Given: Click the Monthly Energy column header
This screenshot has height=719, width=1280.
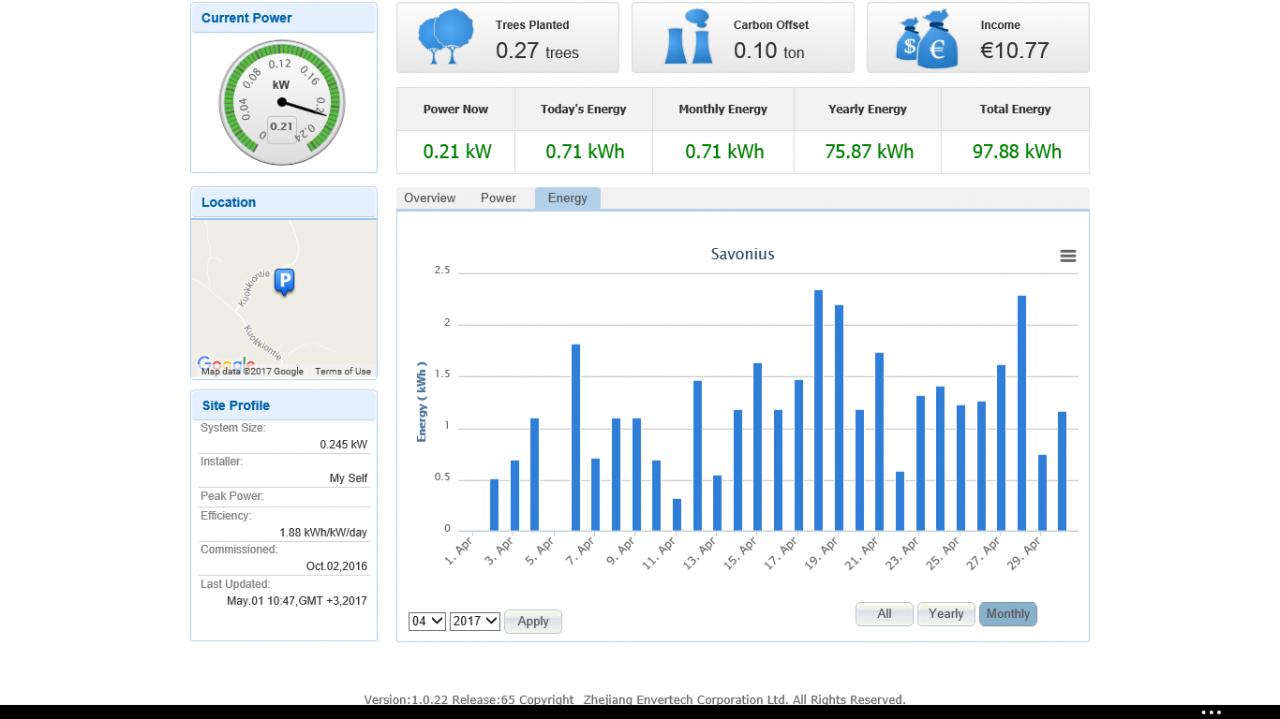Looking at the screenshot, I should (723, 109).
